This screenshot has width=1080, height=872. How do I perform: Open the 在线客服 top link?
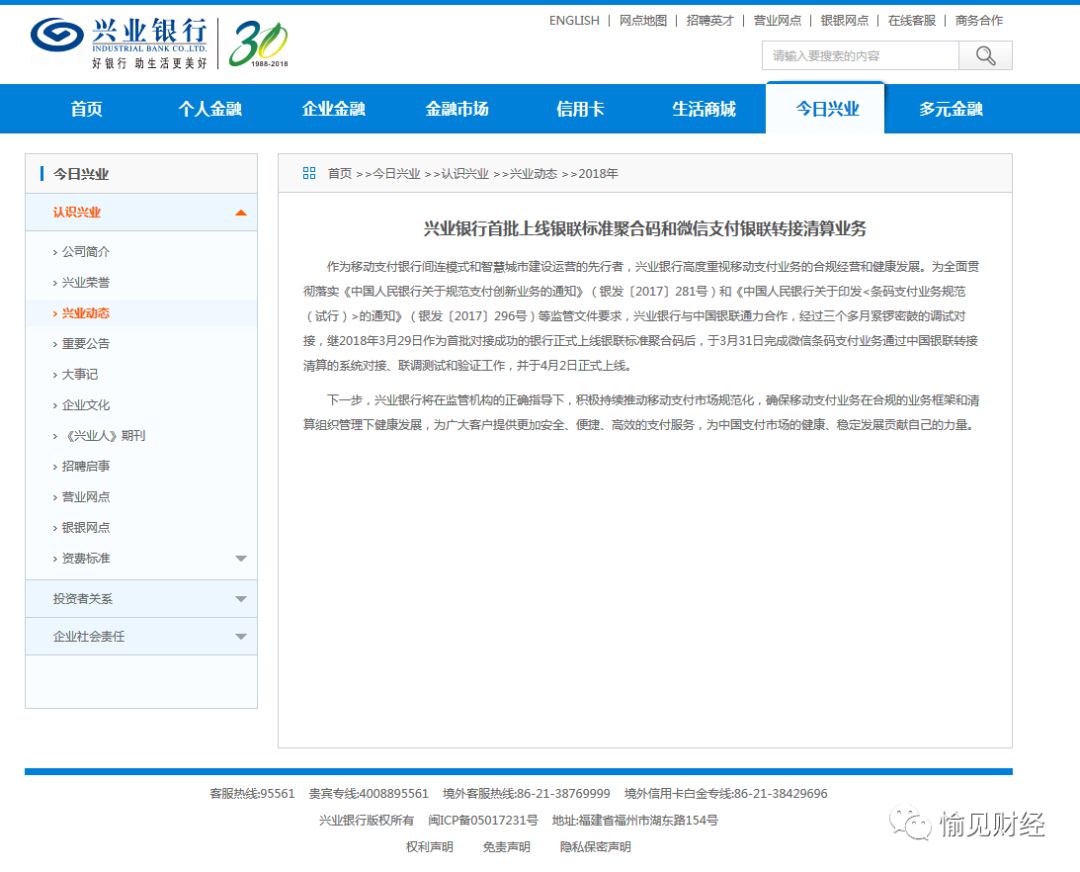coord(911,21)
